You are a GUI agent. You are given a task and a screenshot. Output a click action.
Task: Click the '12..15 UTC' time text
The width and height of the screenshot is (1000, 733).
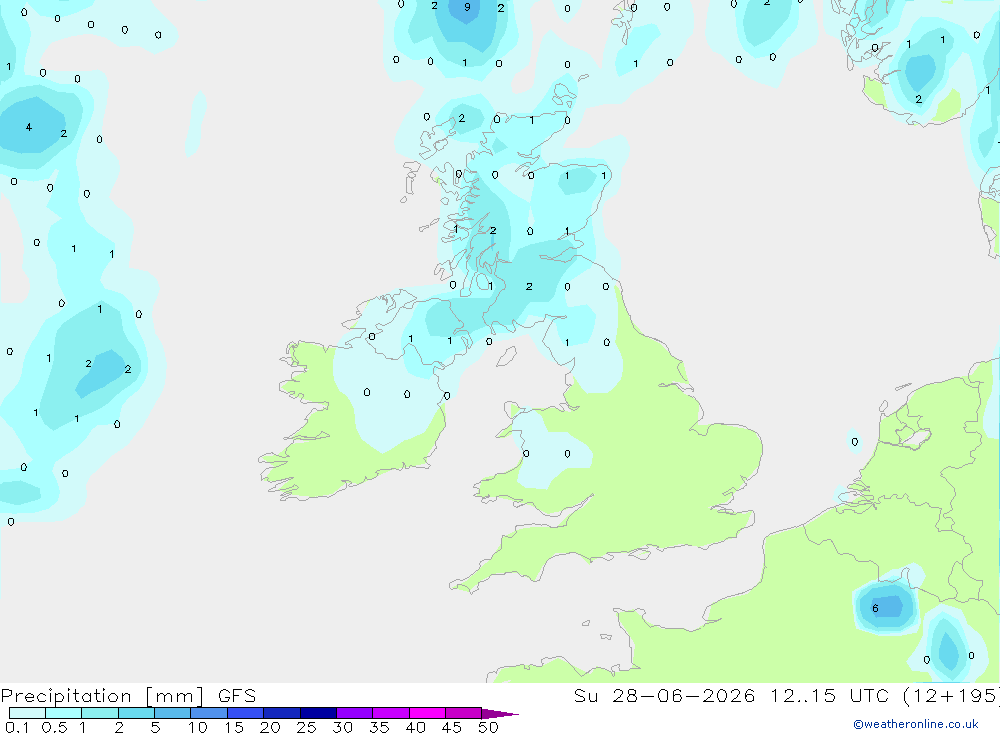828,696
